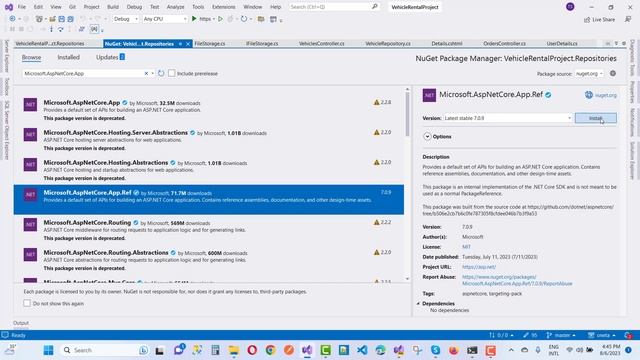The width and height of the screenshot is (640, 360).
Task: Click the Git branch master indicator
Action: pyautogui.click(x=561, y=335)
